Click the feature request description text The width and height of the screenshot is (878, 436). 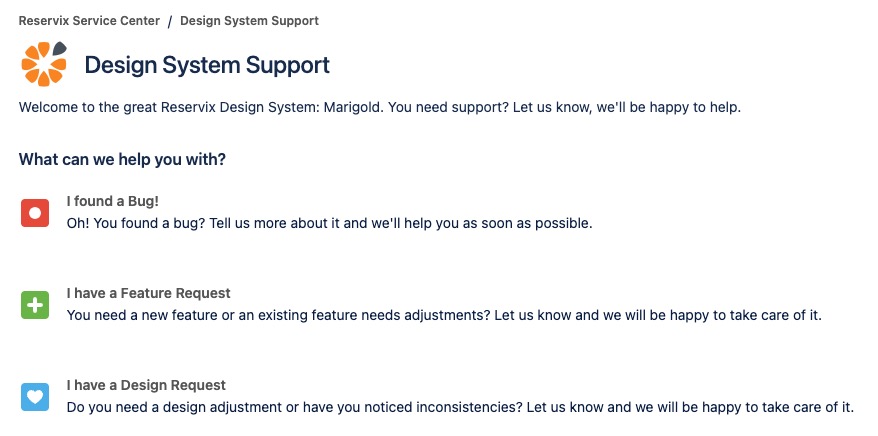coord(444,316)
